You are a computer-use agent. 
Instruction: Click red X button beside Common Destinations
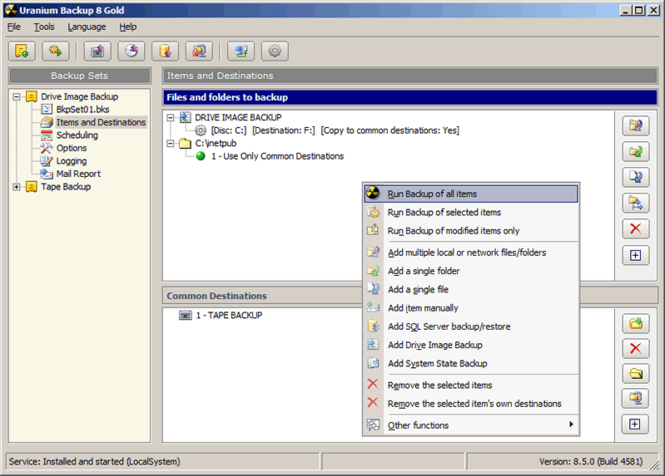(635, 349)
